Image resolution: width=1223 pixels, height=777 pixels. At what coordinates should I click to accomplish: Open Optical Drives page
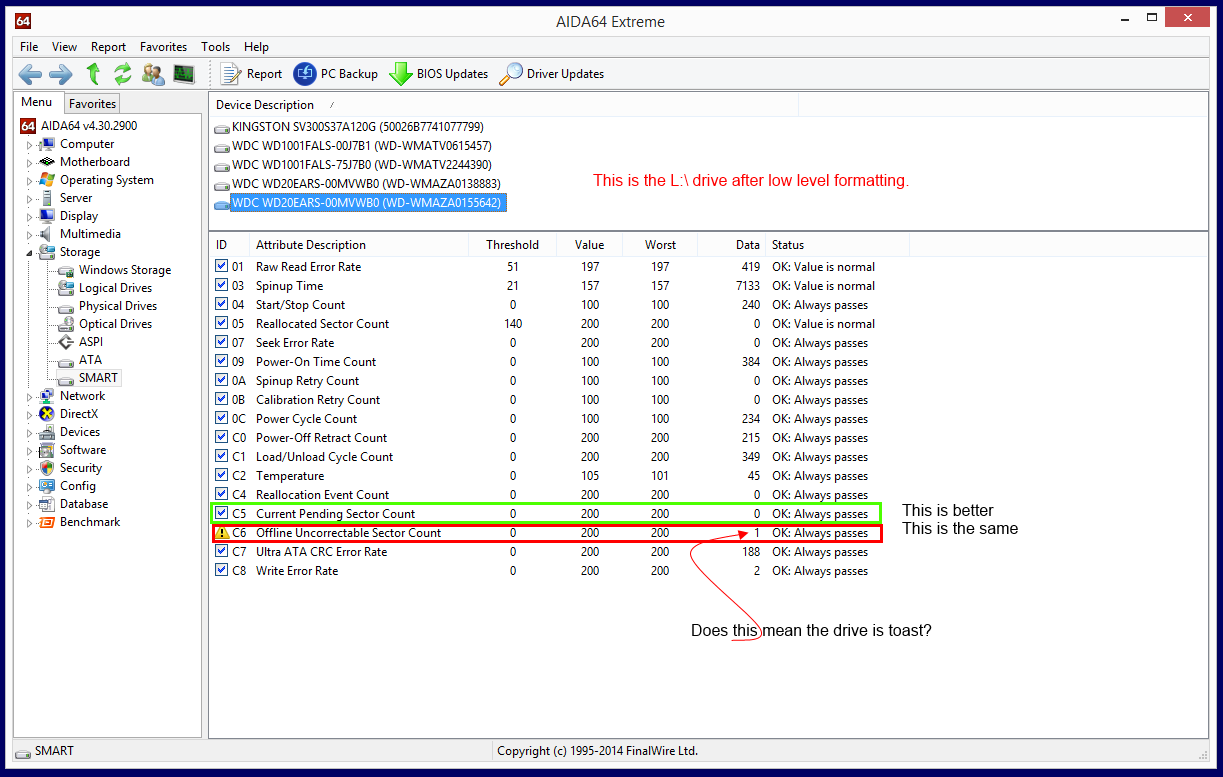(115, 324)
